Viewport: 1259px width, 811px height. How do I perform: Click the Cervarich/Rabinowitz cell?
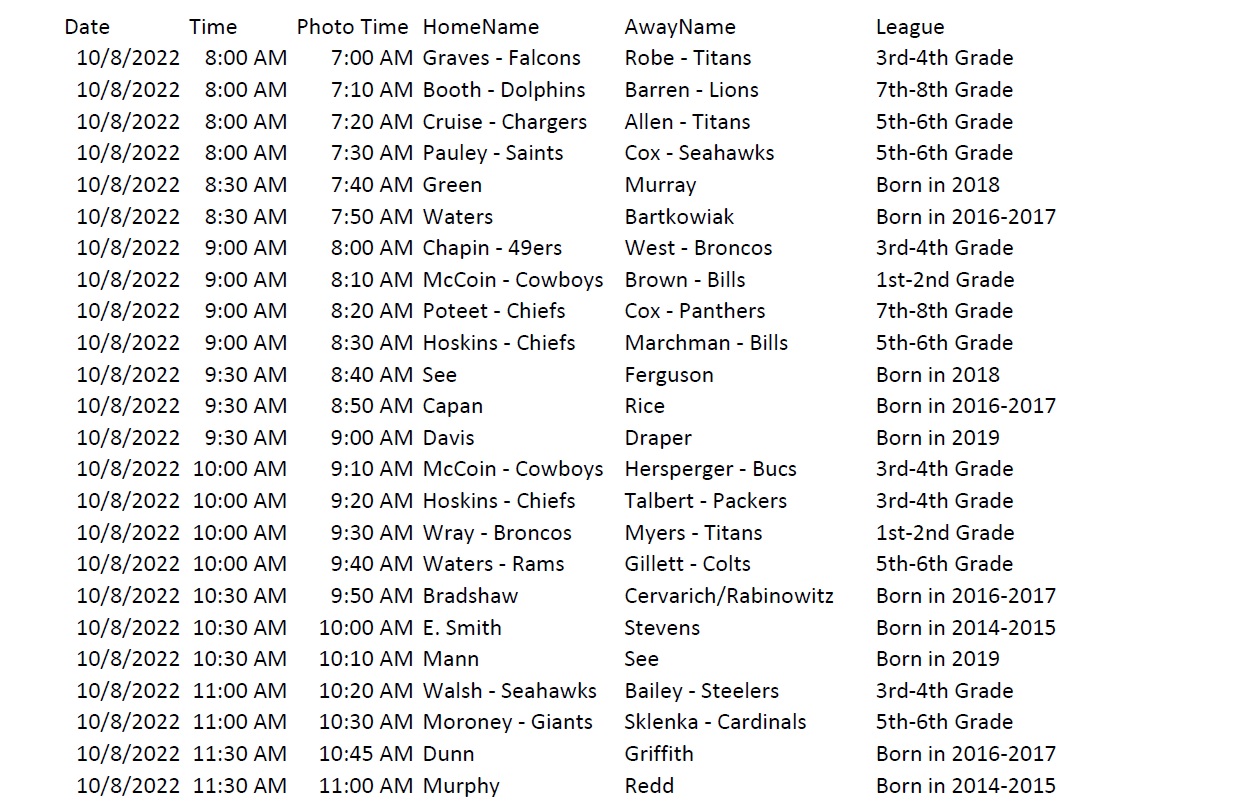click(x=729, y=596)
